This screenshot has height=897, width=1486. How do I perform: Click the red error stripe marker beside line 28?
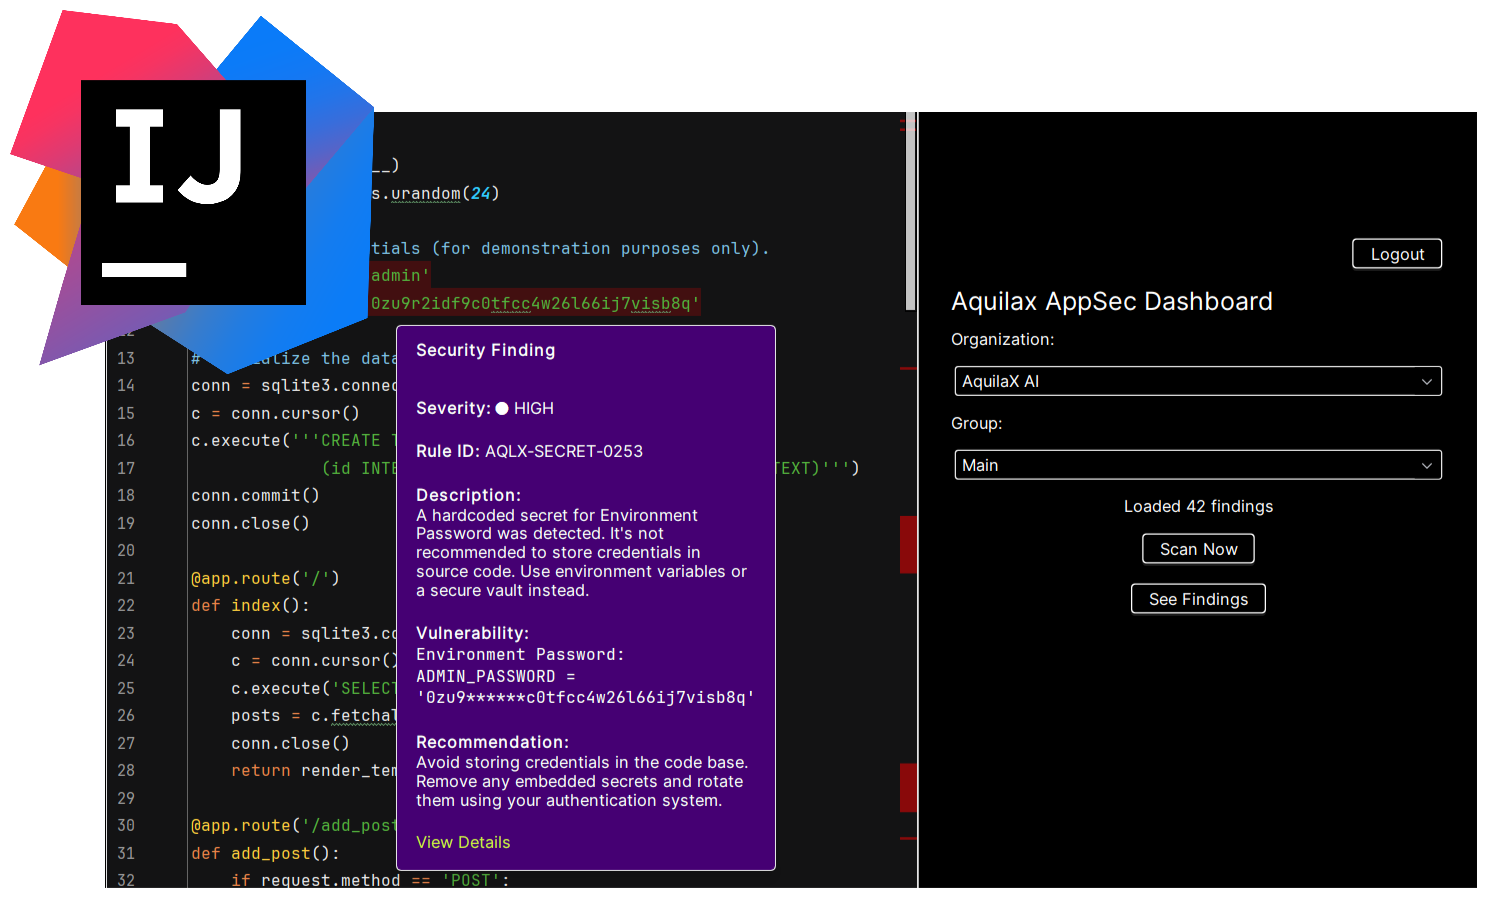pos(908,787)
